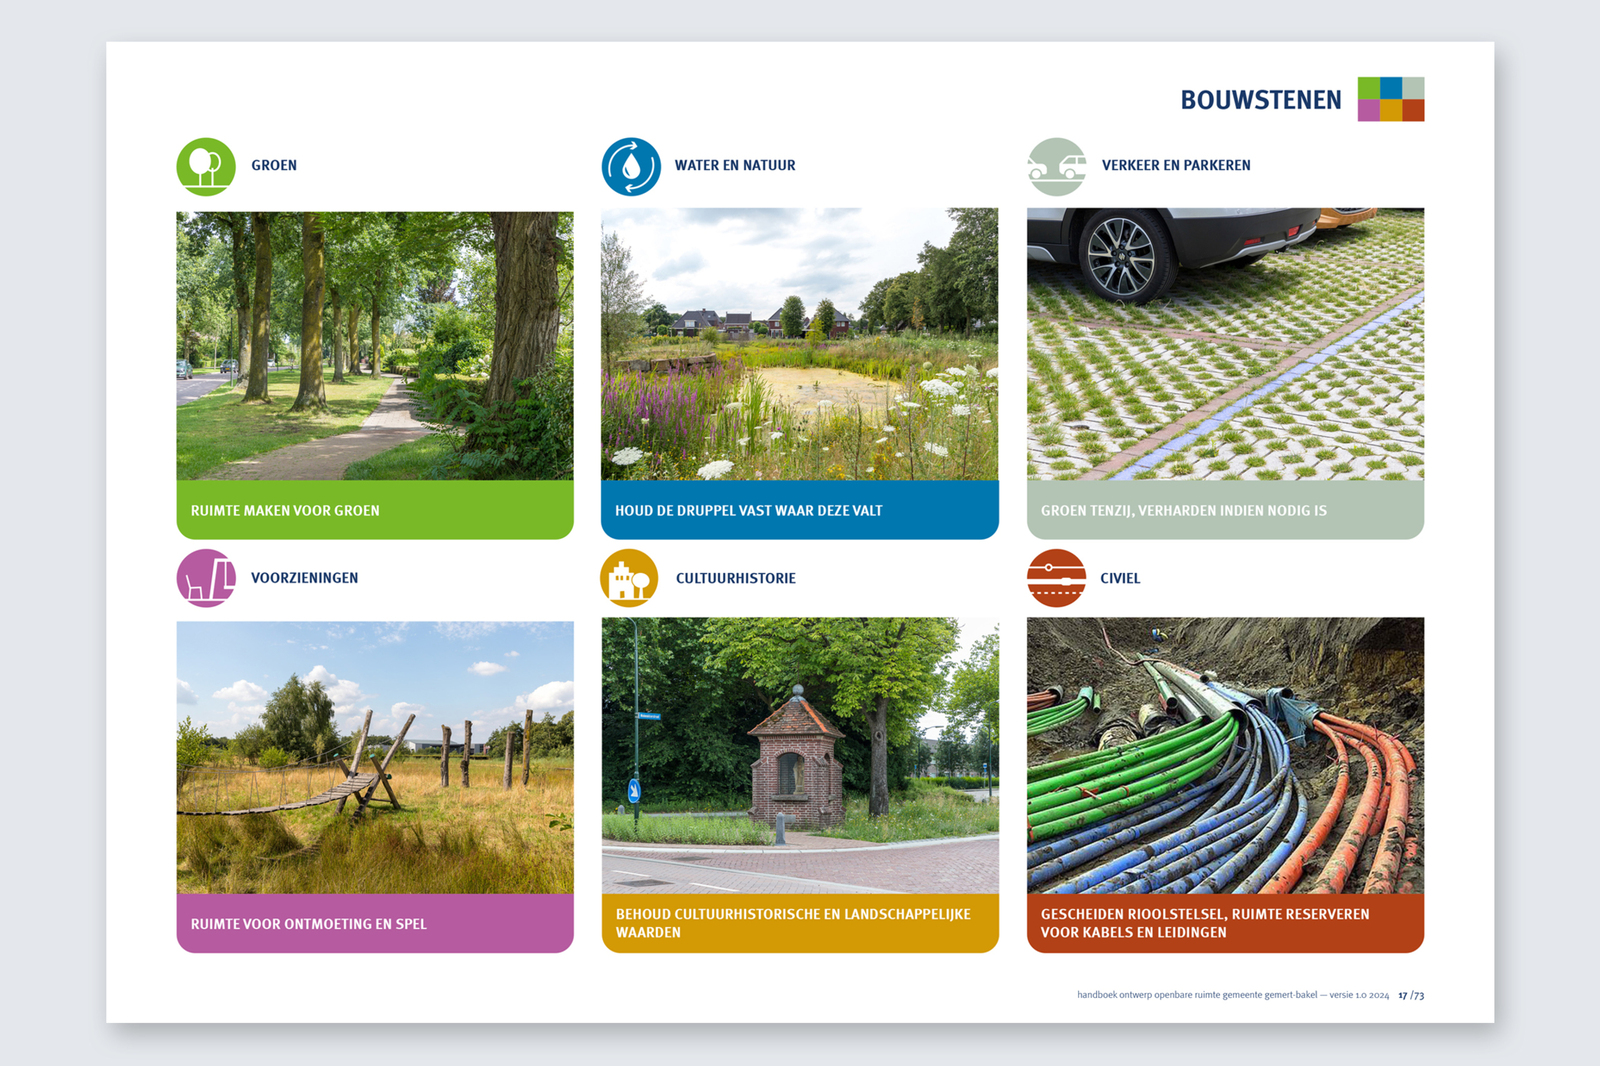Screen dimensions: 1600x1066
Task: Click the orange Civiel road icon
Action: 1055,577
